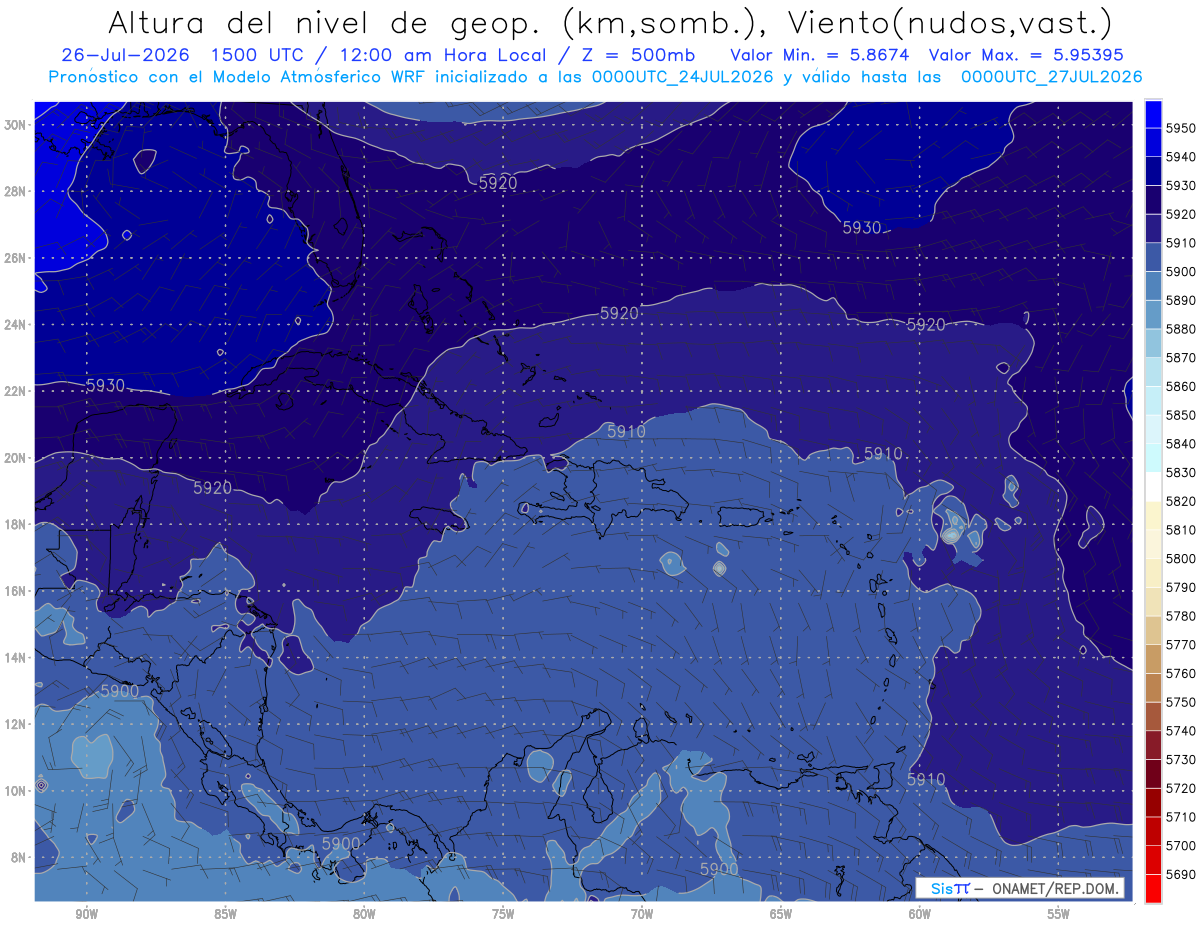Click the 28N latitude axis label

(15, 191)
